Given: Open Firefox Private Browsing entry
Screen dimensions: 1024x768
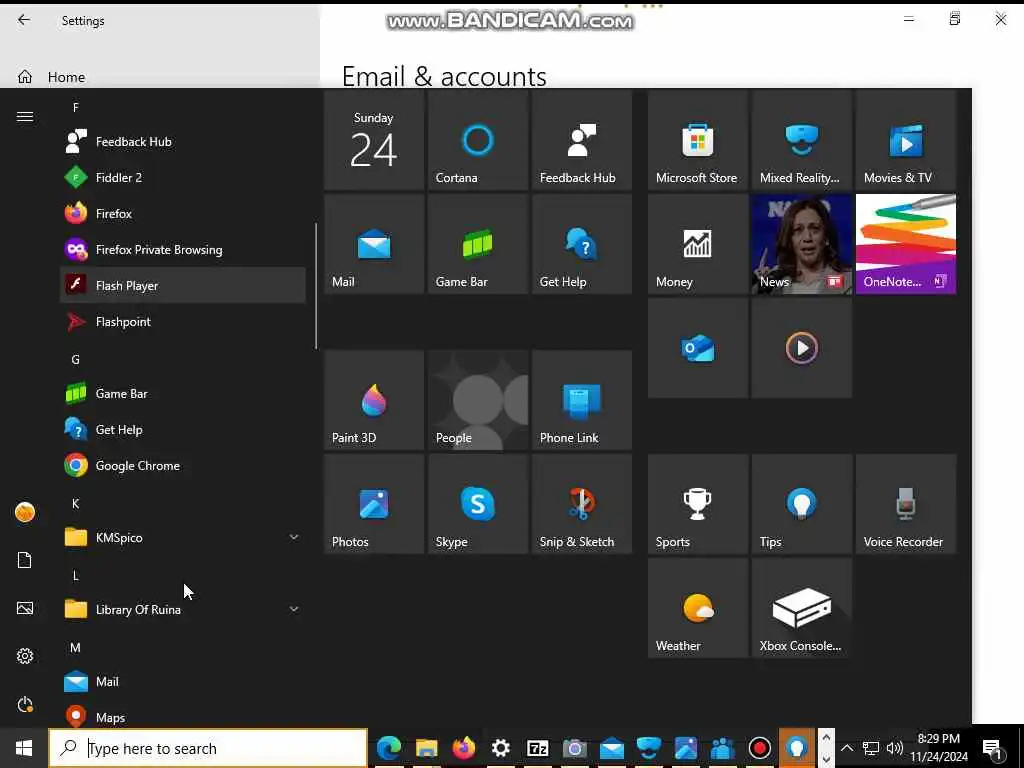Looking at the screenshot, I should [x=183, y=249].
